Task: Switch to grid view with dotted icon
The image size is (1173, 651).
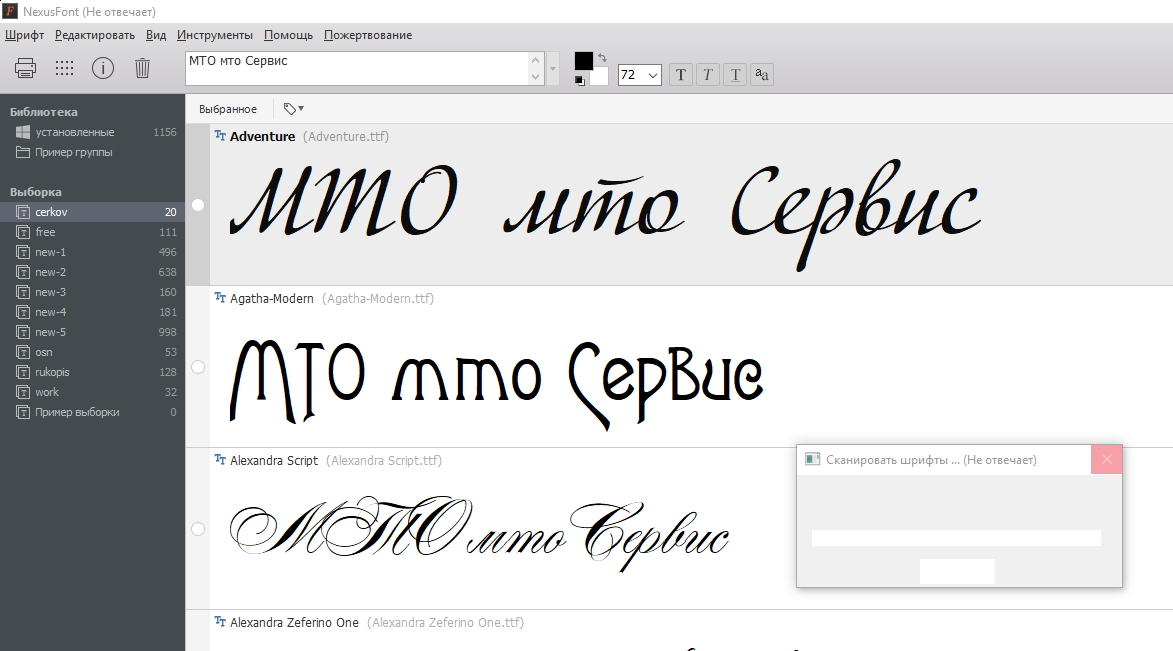Action: pyautogui.click(x=64, y=68)
